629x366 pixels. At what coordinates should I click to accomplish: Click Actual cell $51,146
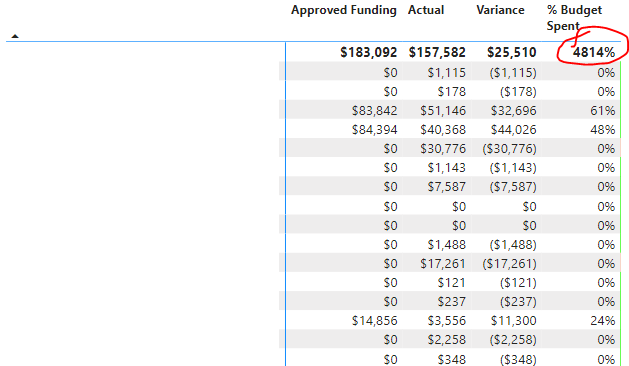[443, 110]
